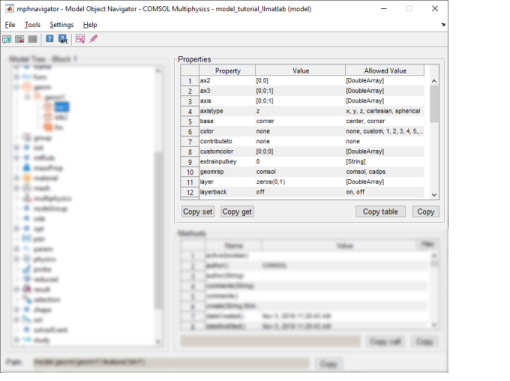This screenshot has height=381, width=510.
Task: Click the pink feather icon in toolbar
Action: tap(93, 39)
